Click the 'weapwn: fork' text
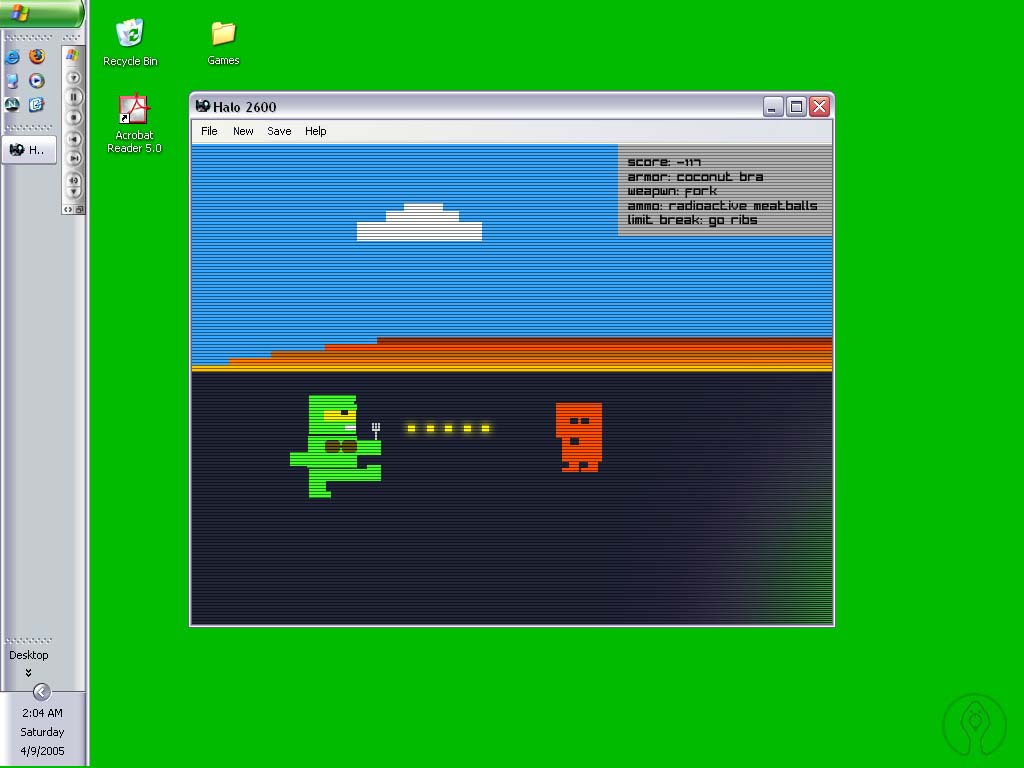Screen dimensions: 1024x768 coord(672,191)
